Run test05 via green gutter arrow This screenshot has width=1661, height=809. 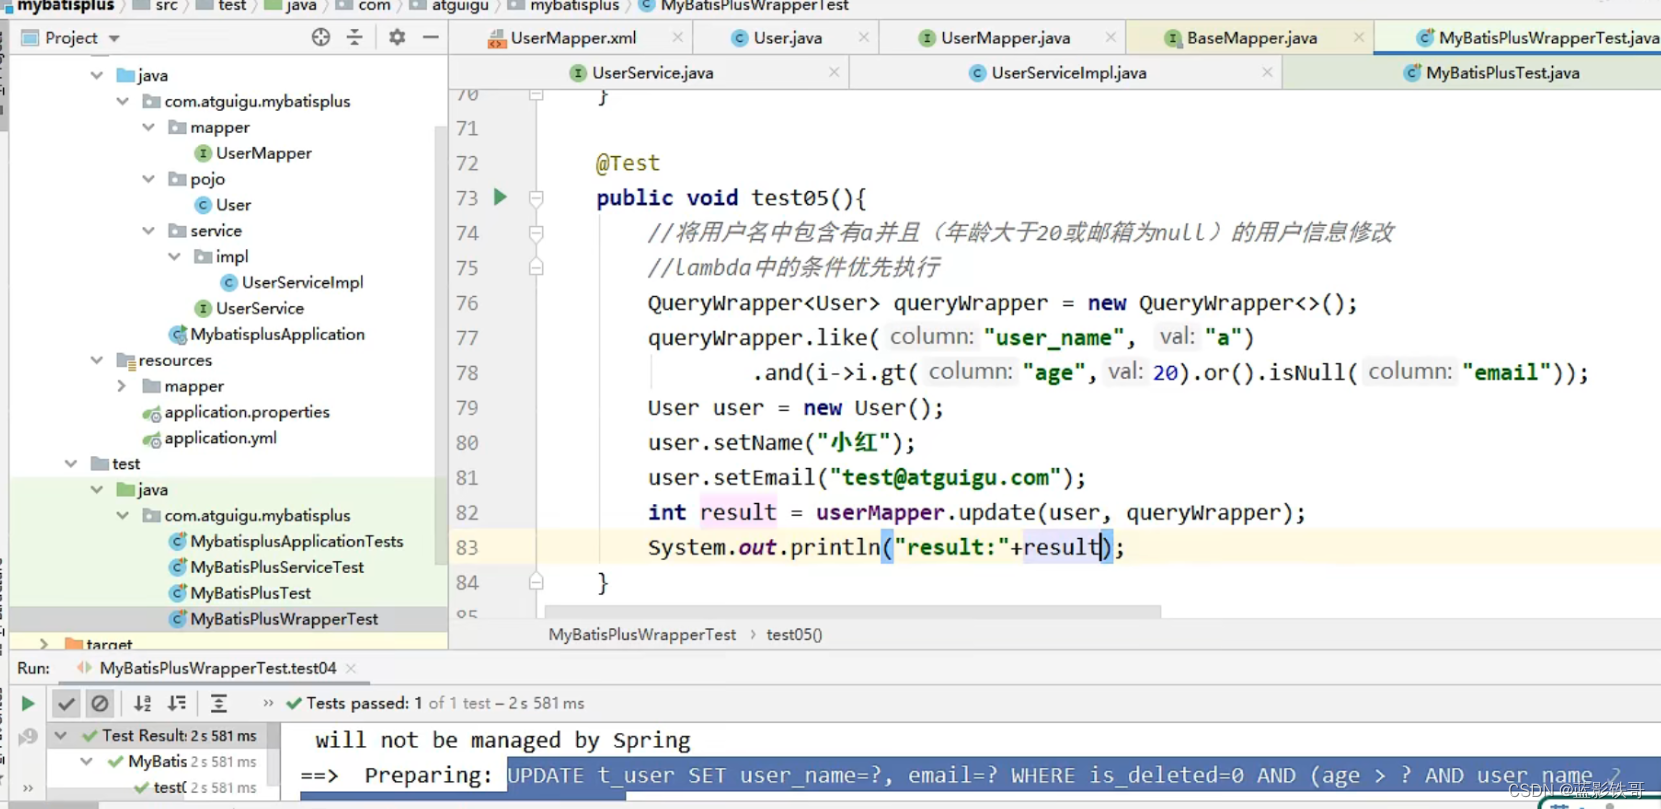[x=500, y=197]
